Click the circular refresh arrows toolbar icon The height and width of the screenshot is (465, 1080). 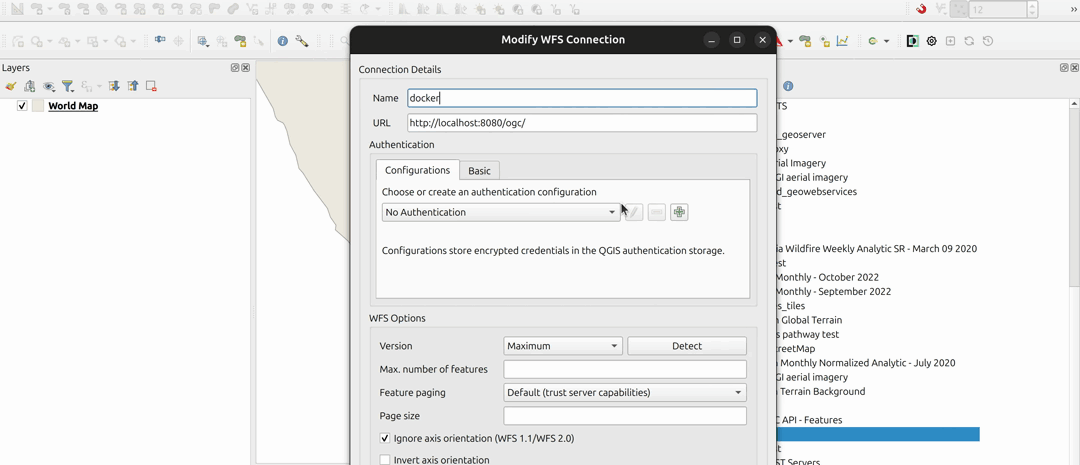tap(969, 41)
